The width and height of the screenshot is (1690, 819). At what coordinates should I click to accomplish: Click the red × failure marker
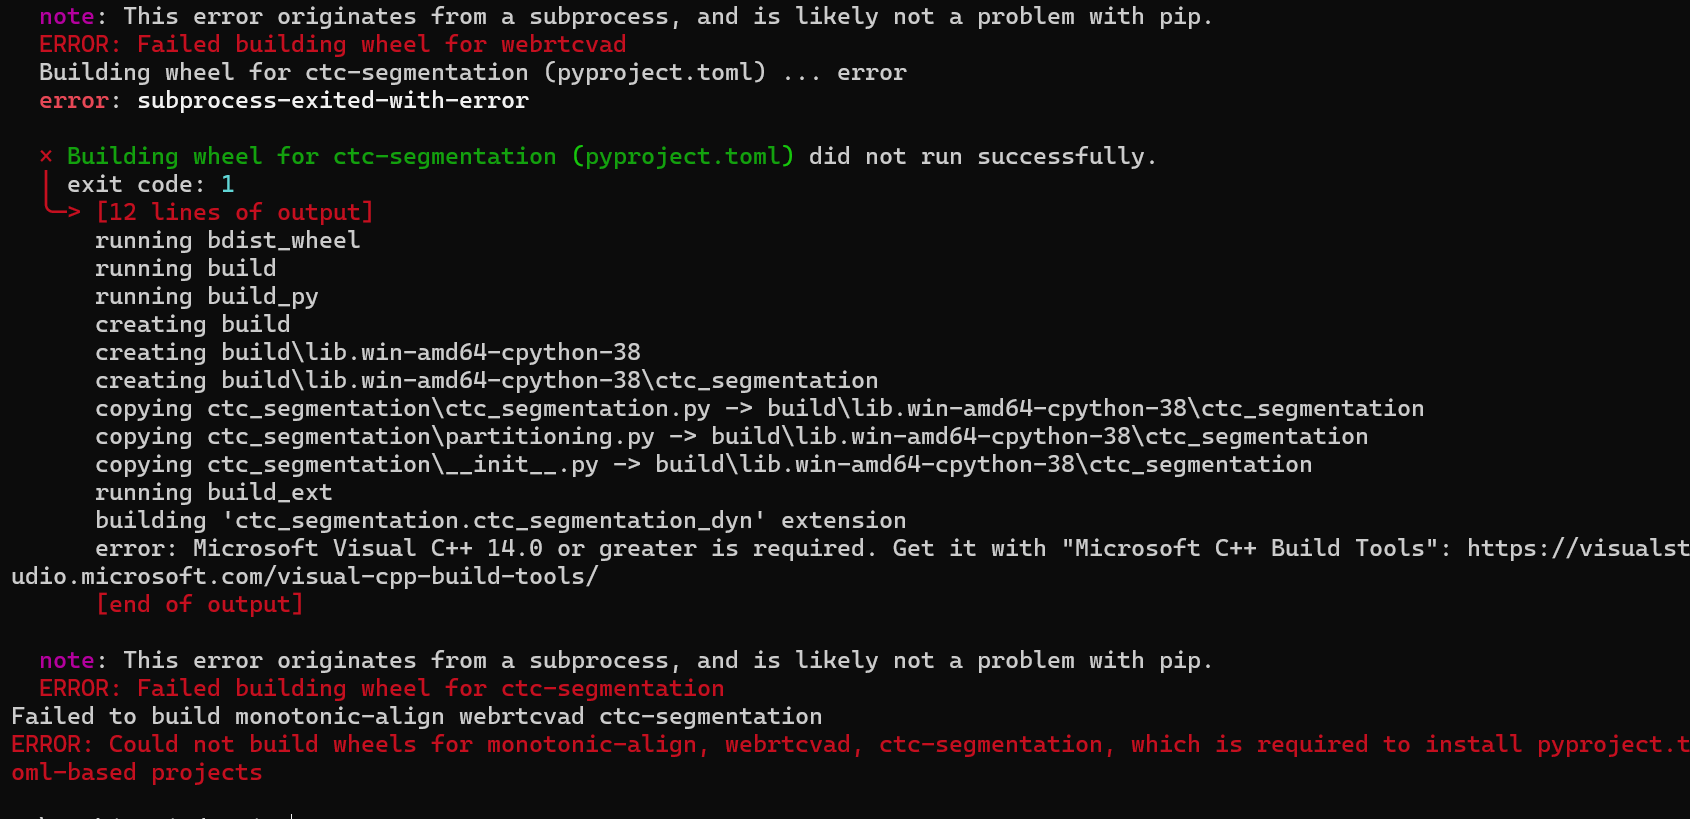46,156
